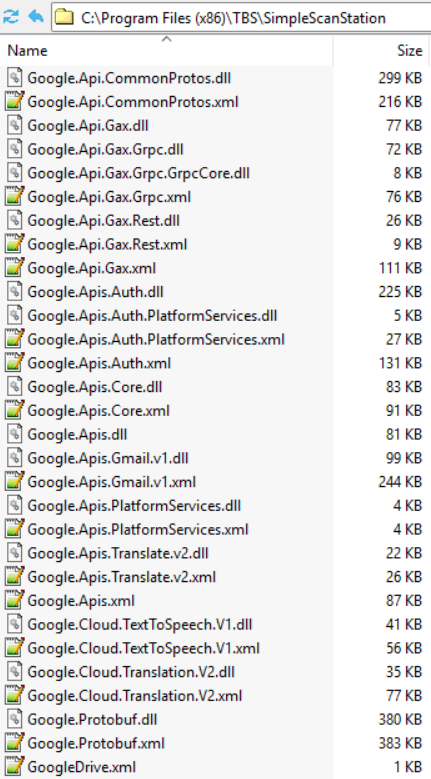Click the 87 KB size value
431x779 pixels.
404,601
